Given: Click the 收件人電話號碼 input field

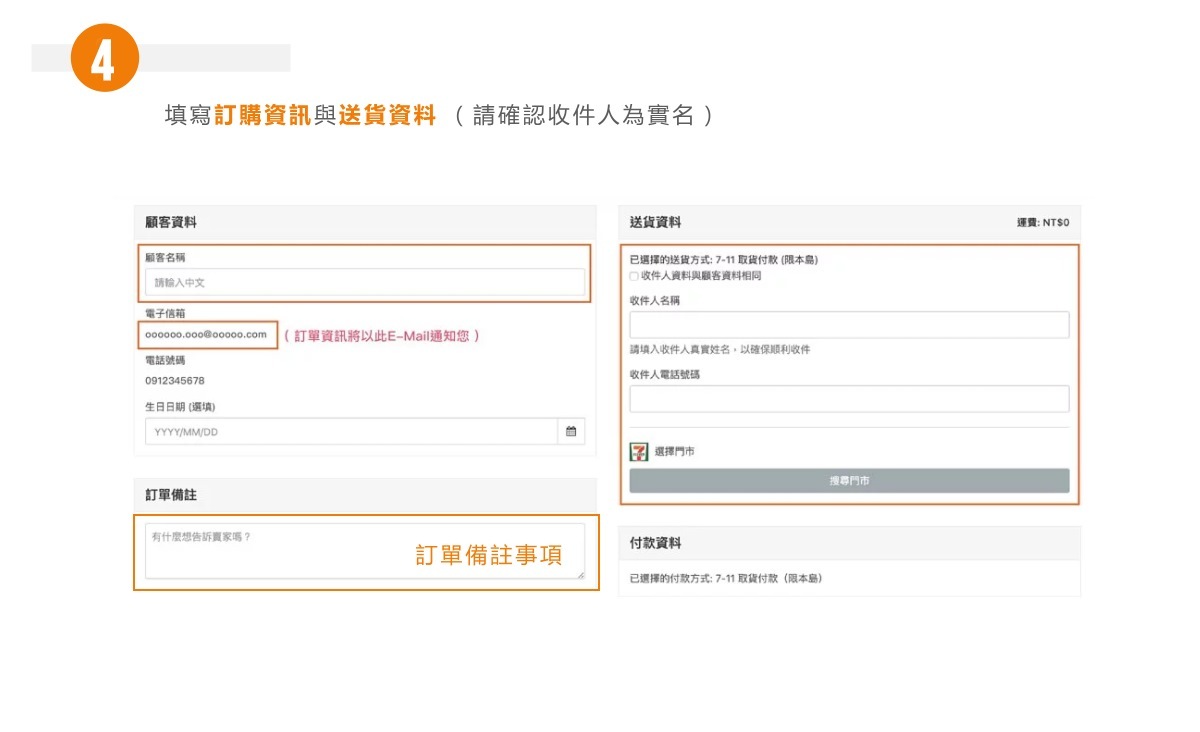Looking at the screenshot, I should tap(849, 399).
